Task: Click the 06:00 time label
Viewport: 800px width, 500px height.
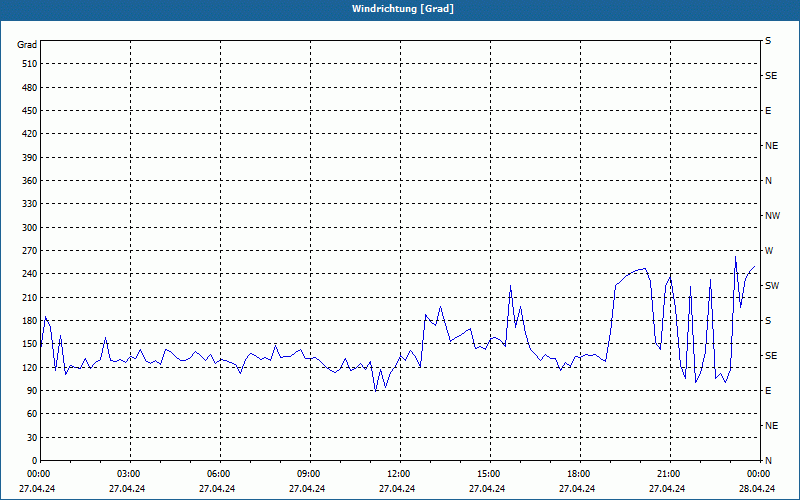Action: click(x=219, y=474)
